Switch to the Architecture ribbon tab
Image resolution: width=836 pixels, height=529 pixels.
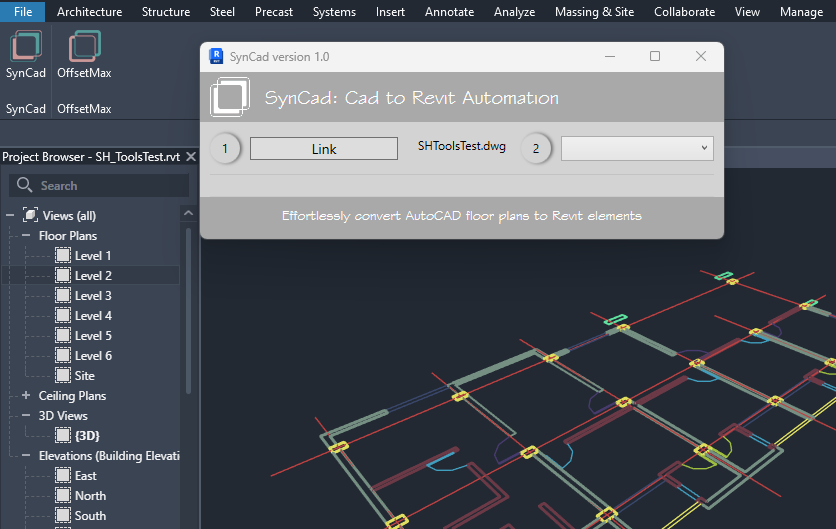90,11
